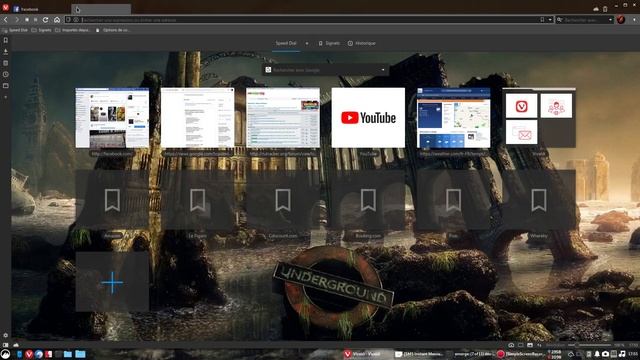The height and width of the screenshot is (360, 640).
Task: Open the YouTube speed dial tile
Action: tap(368, 118)
